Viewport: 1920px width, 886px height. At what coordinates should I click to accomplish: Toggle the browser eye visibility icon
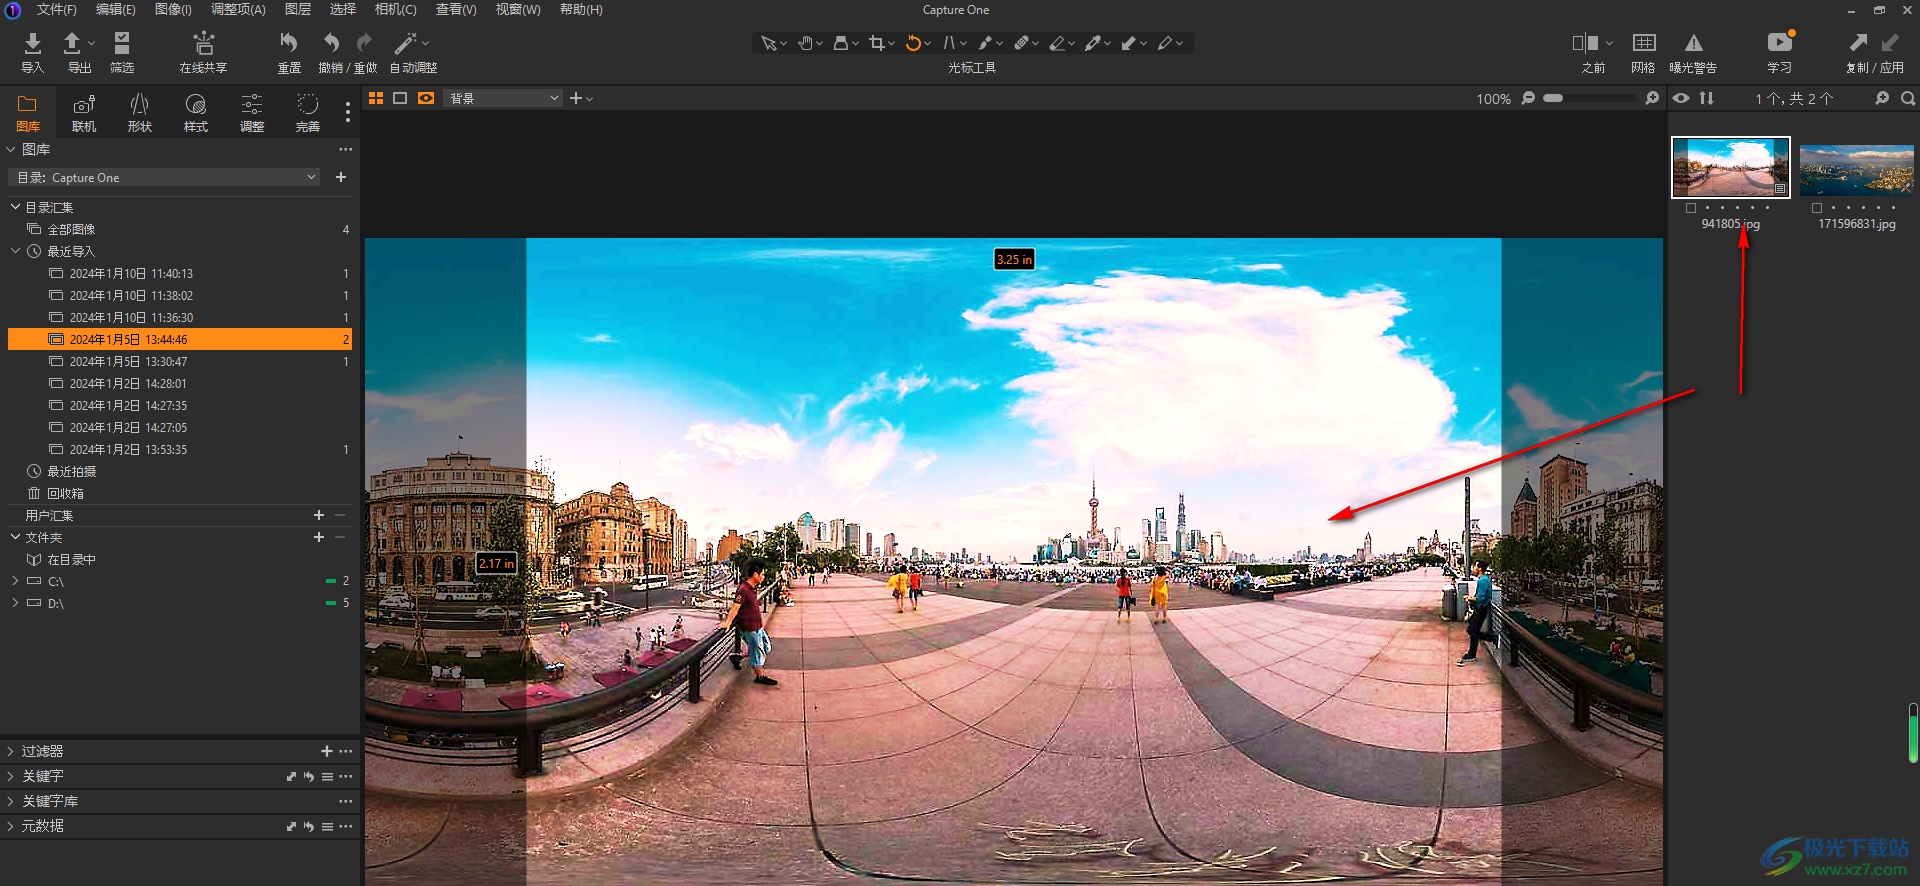(1681, 98)
